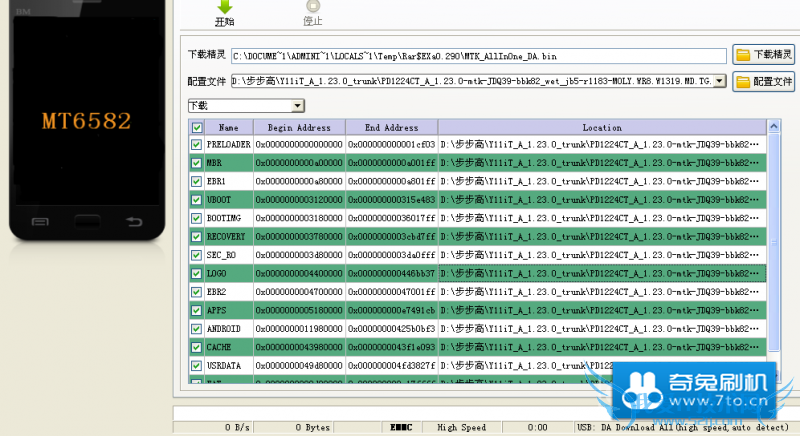Select the UBOOT row location path
This screenshot has width=800, height=436.
(601, 200)
